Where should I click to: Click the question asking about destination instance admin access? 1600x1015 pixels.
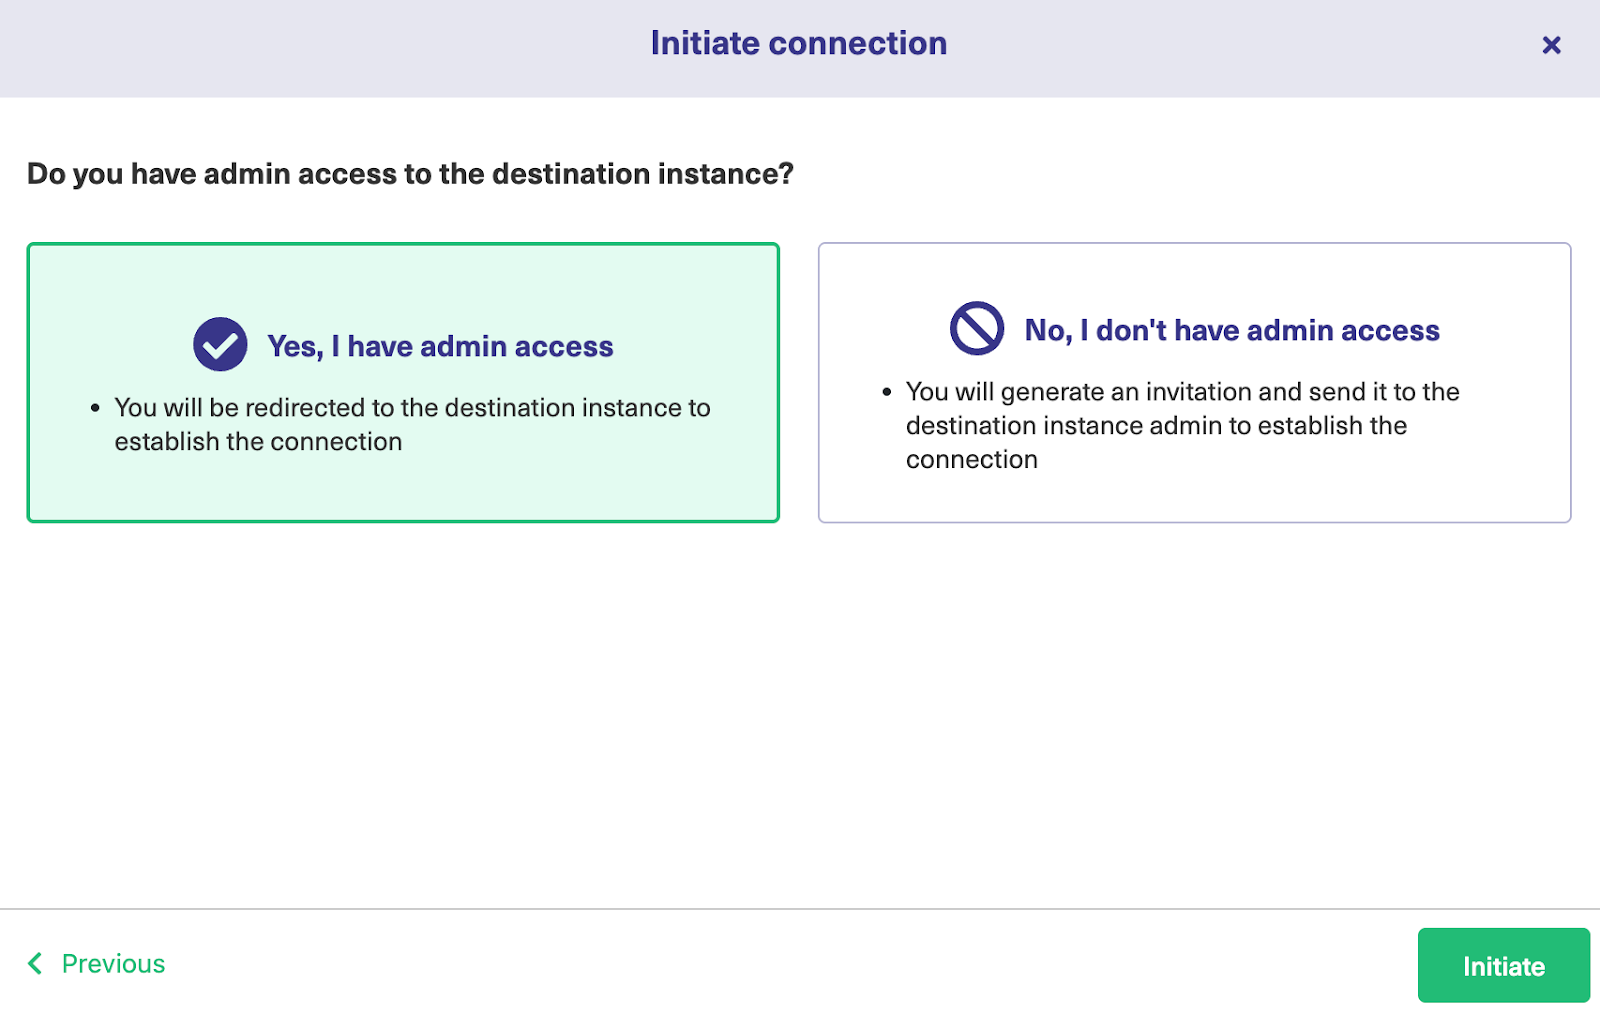[409, 173]
